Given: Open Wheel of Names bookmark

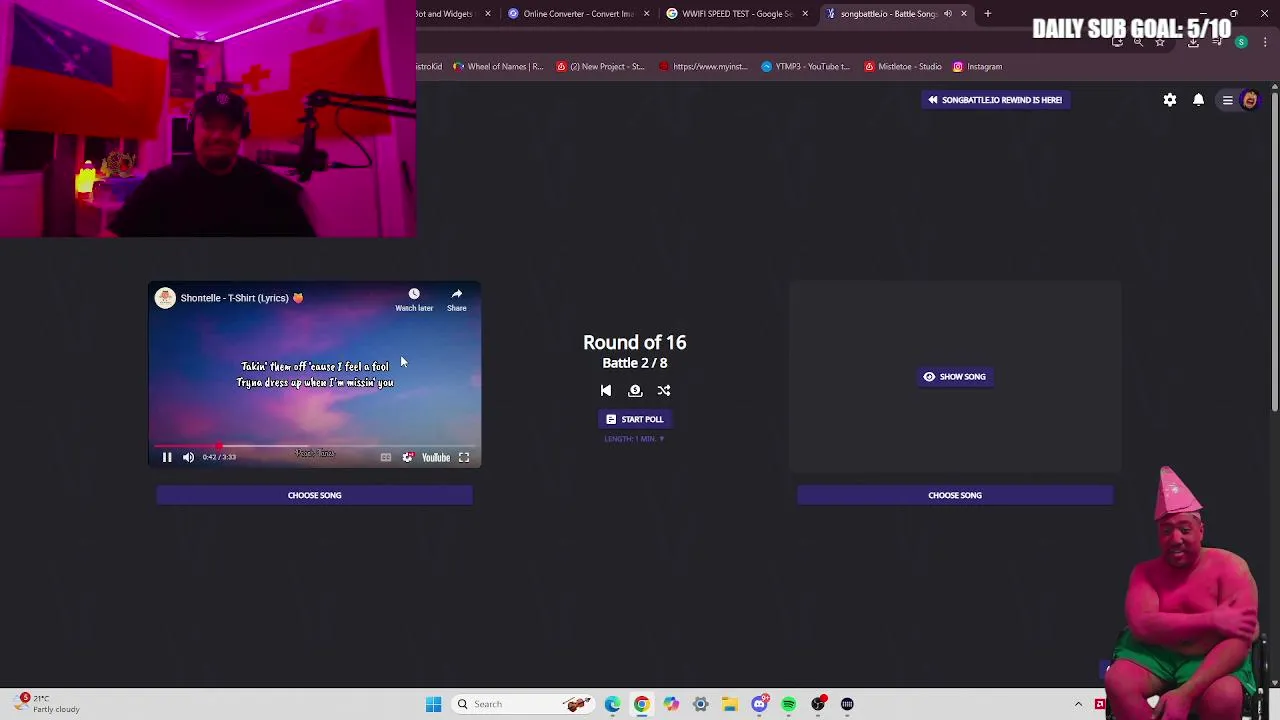Looking at the screenshot, I should 498,67.
